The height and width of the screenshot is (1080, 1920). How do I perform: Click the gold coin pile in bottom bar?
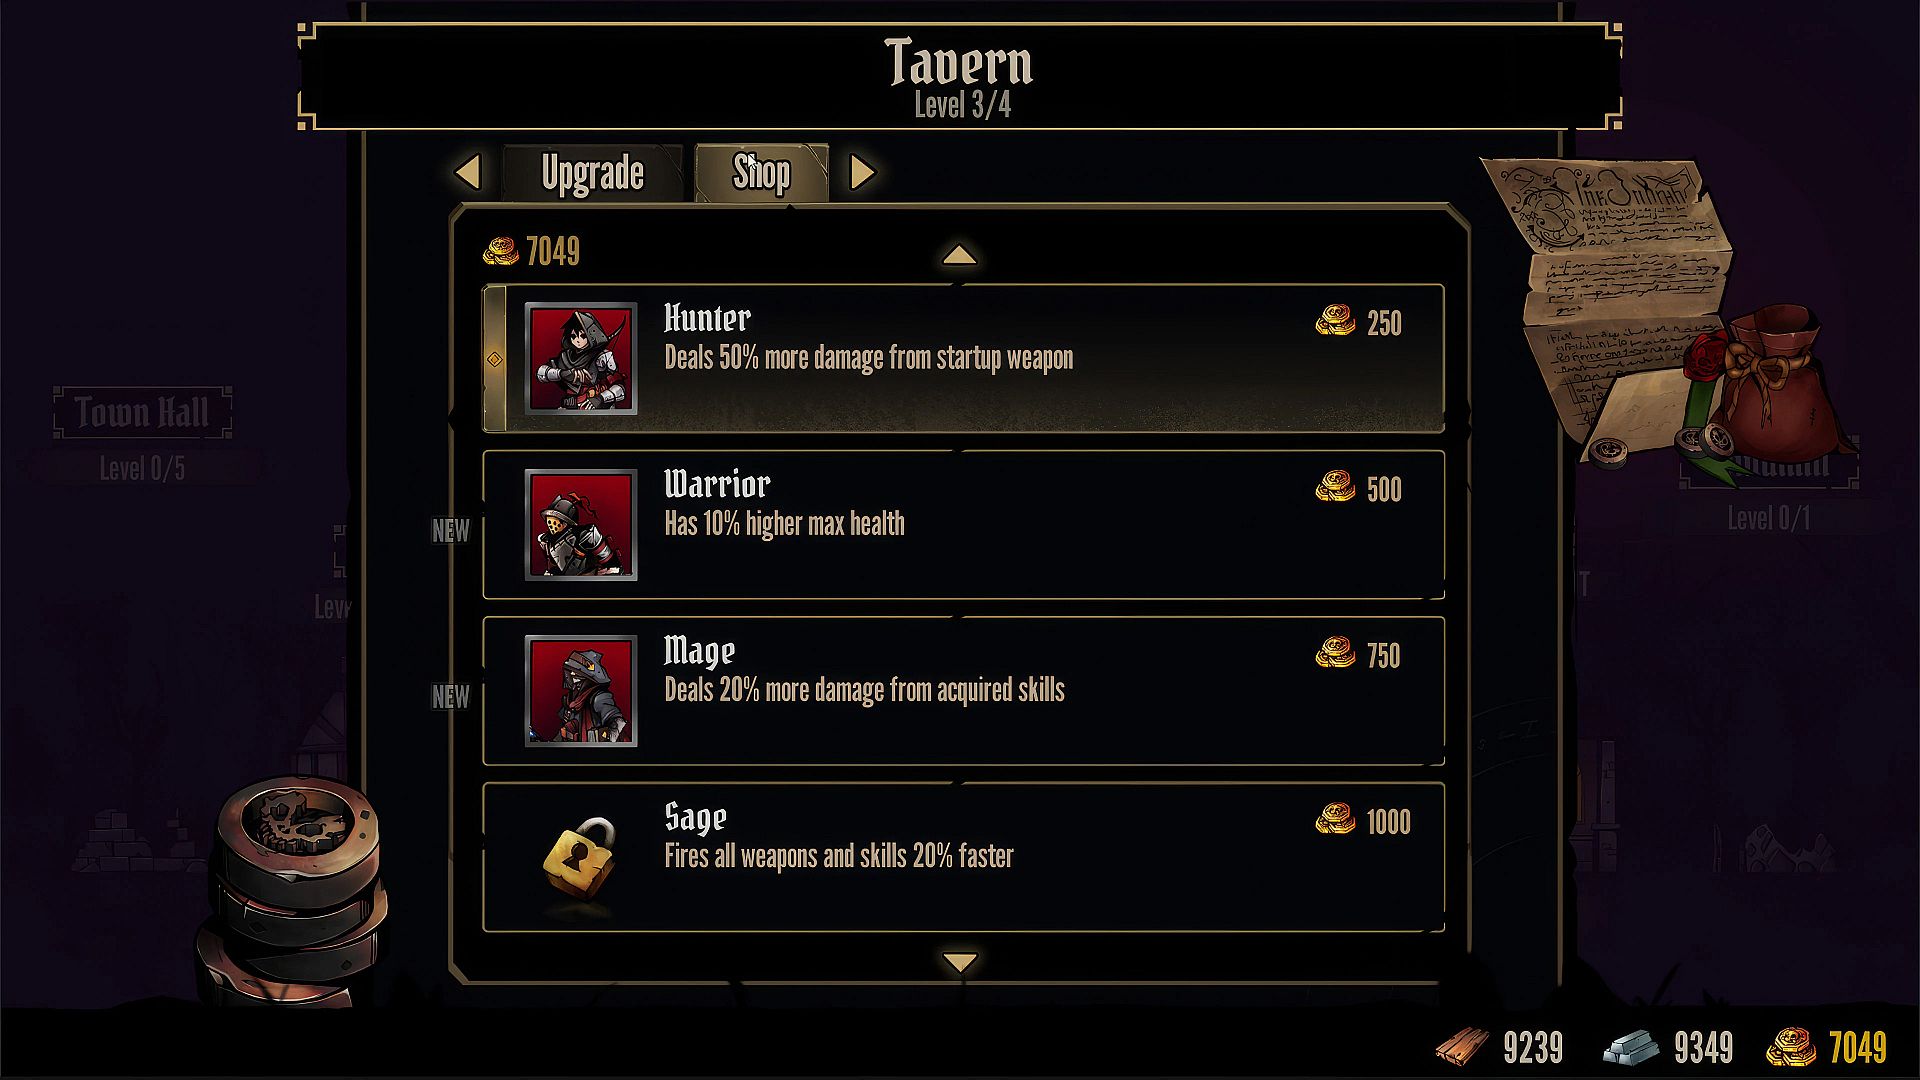pos(1791,1047)
